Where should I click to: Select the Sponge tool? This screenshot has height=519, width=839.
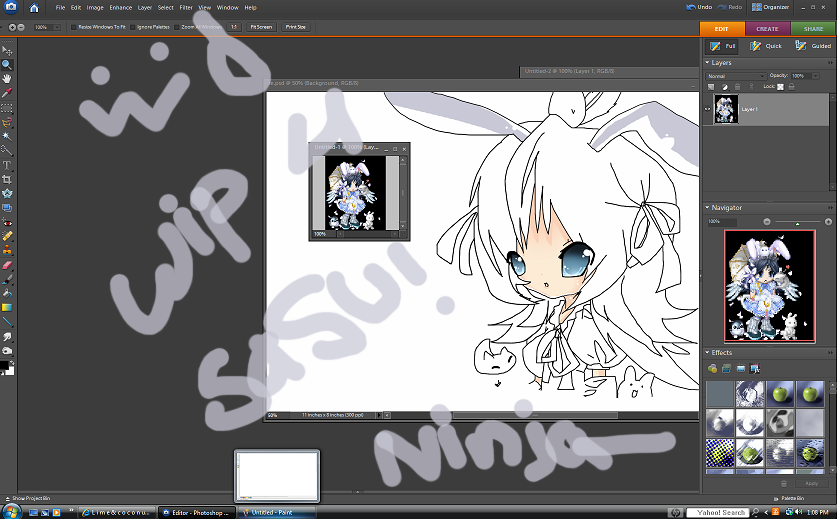7,351
